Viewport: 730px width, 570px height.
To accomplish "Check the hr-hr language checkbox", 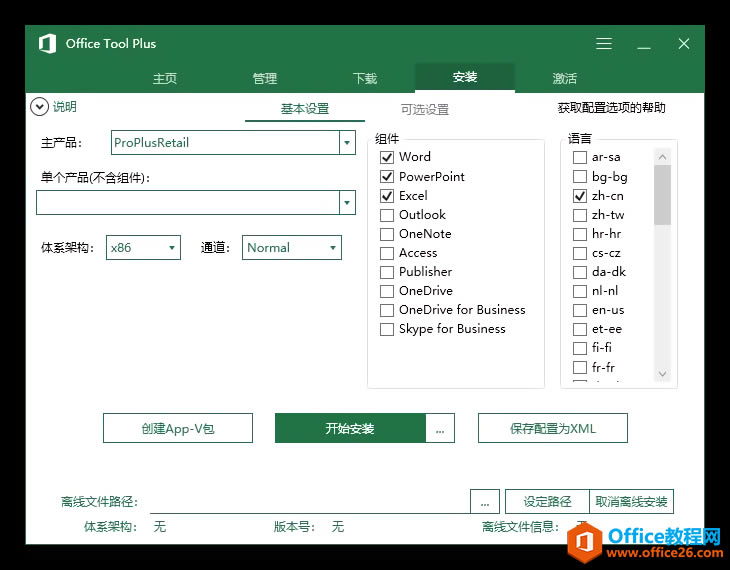I will [580, 234].
